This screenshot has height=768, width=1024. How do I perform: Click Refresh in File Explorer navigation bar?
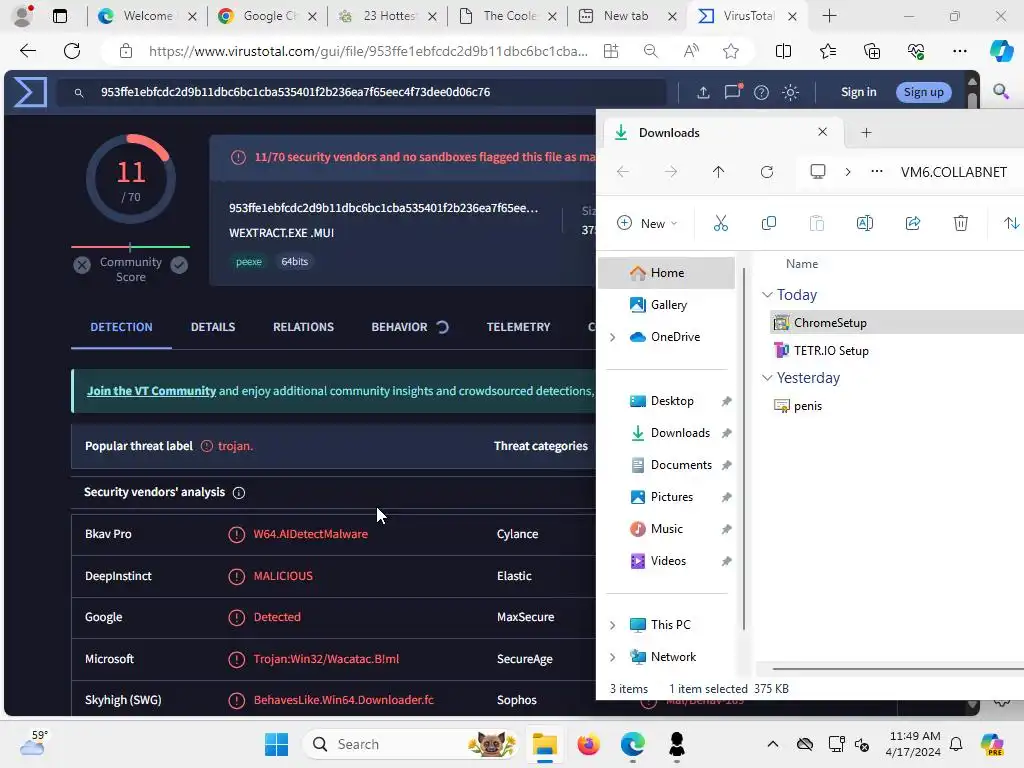[767, 172]
